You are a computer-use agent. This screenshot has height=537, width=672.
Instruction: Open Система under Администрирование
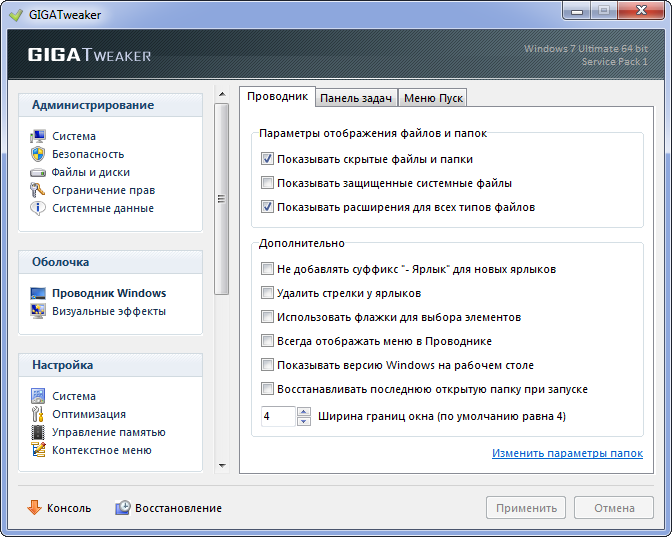coord(74,136)
